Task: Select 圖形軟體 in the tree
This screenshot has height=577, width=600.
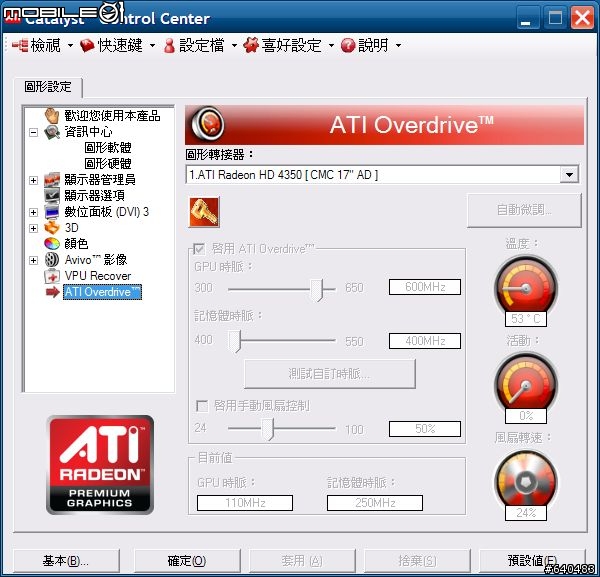Action: [x=108, y=148]
